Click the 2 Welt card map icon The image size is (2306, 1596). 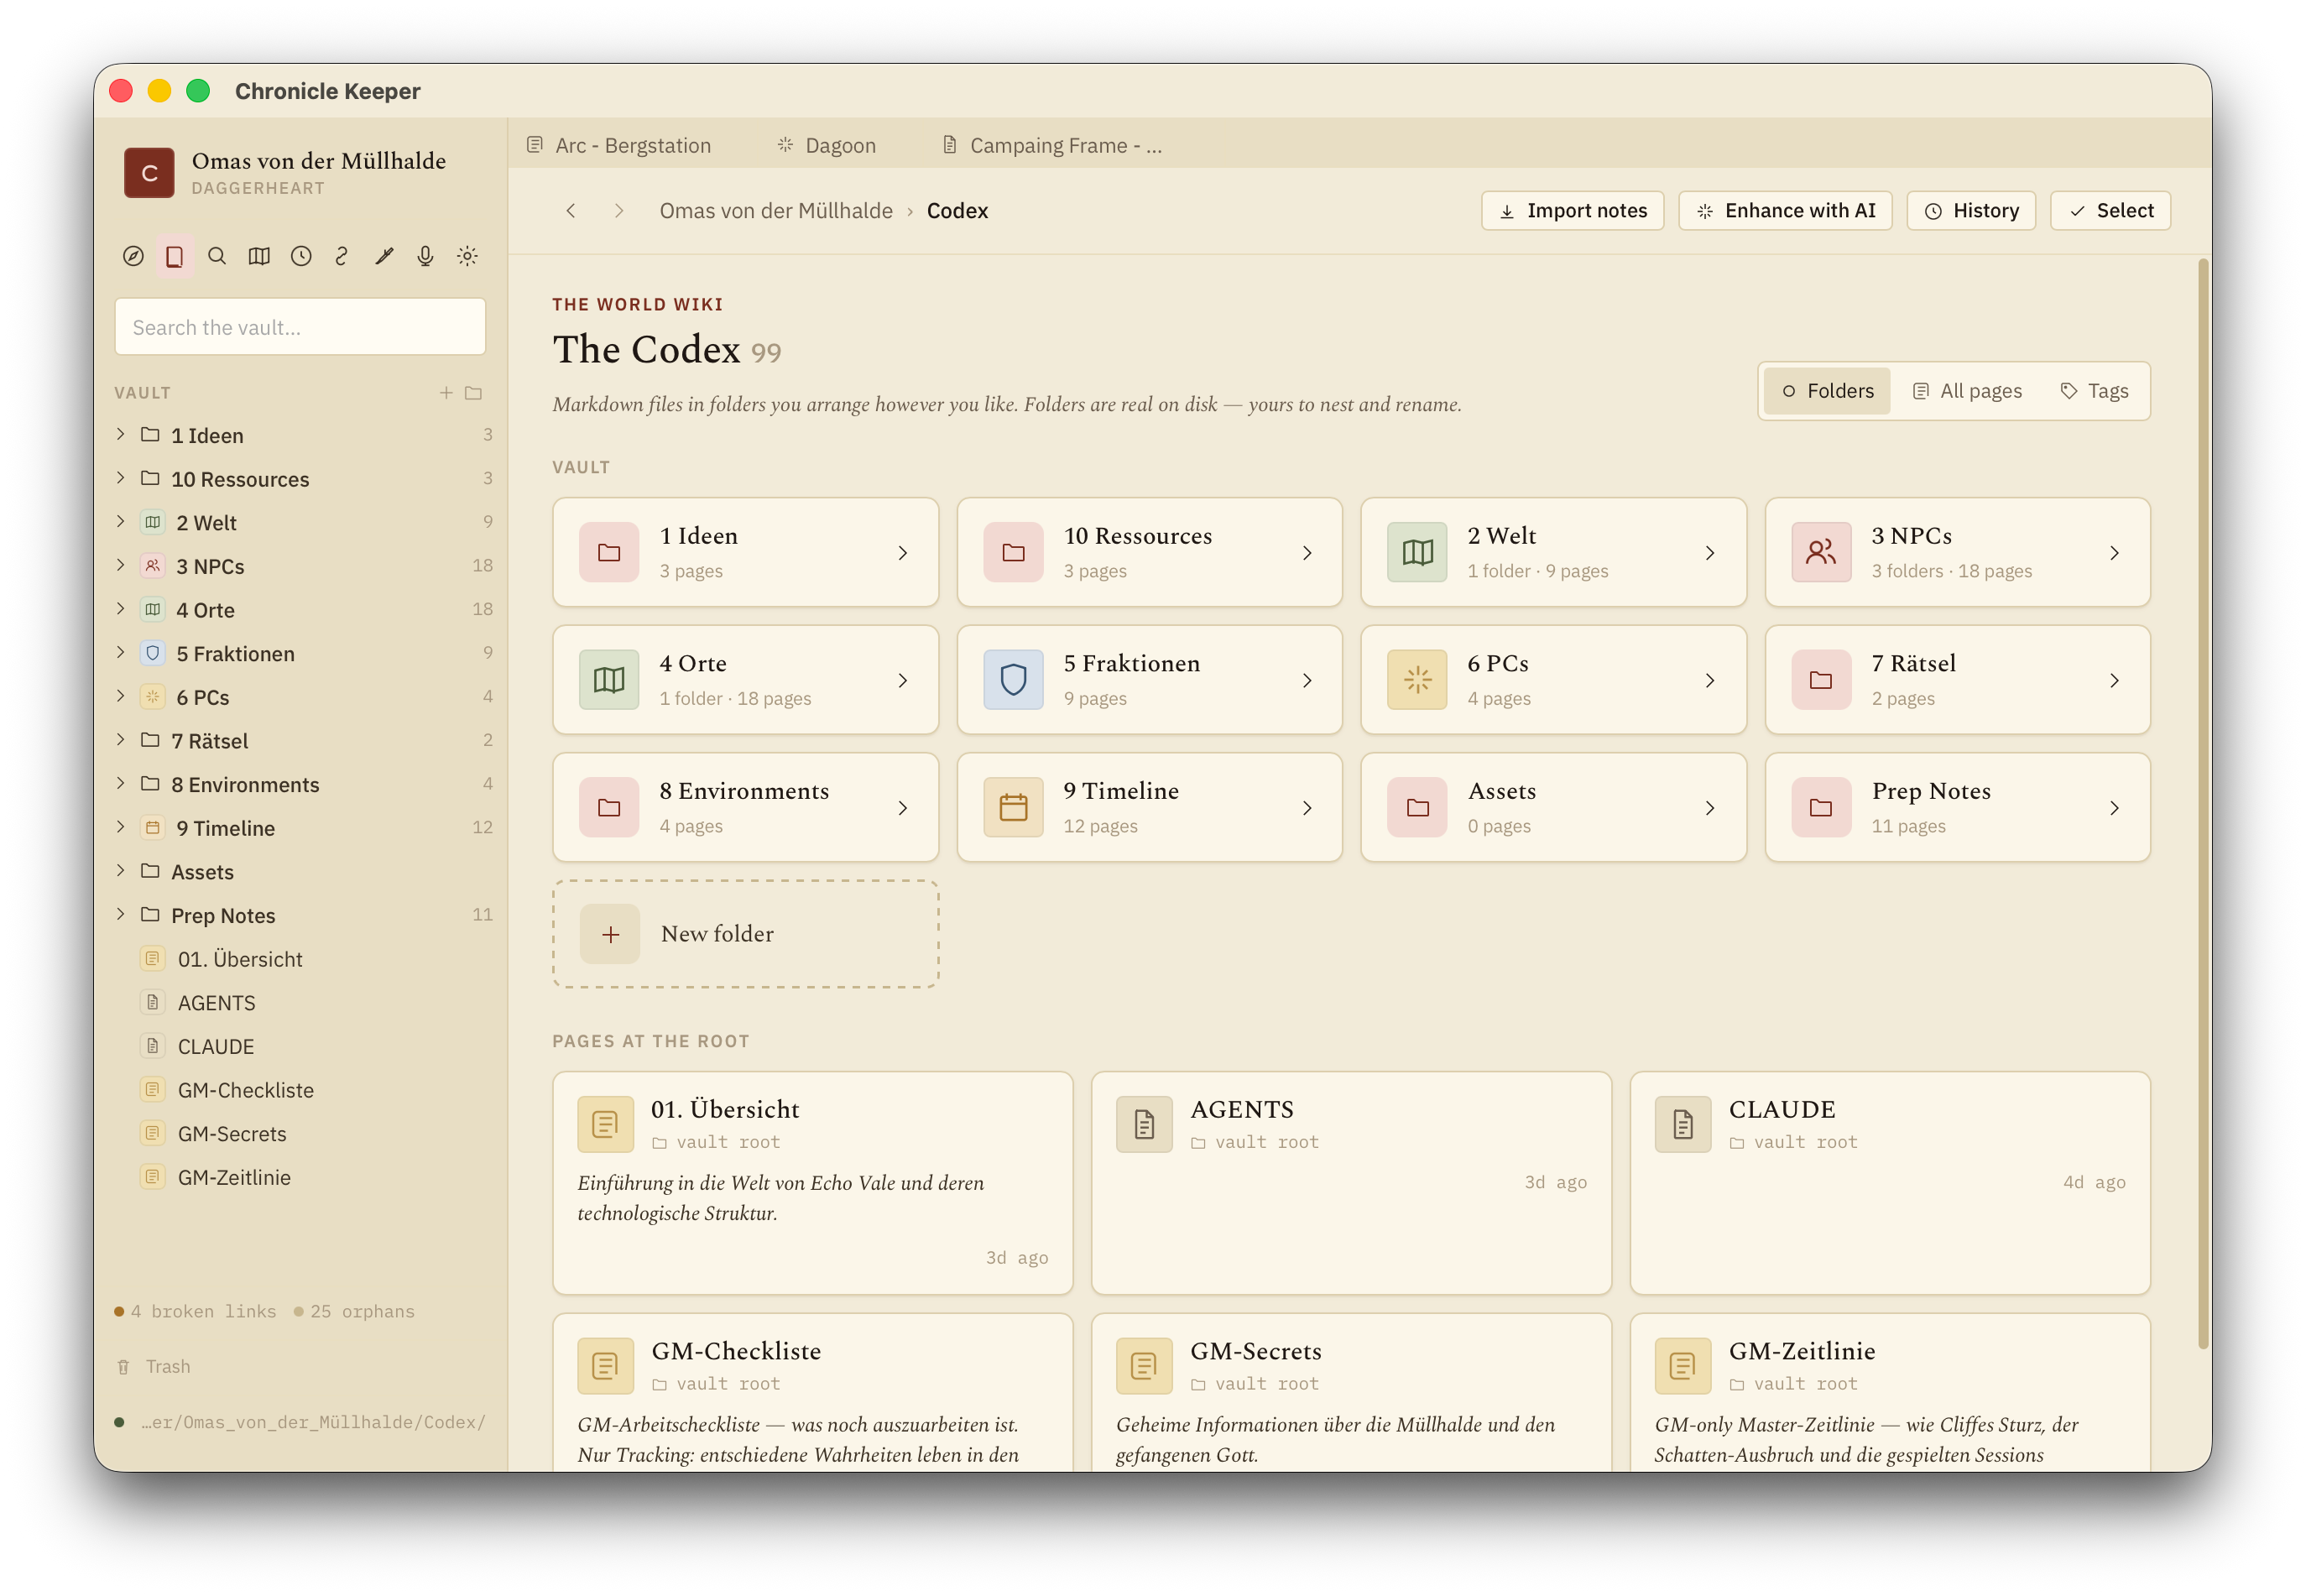(x=1417, y=552)
